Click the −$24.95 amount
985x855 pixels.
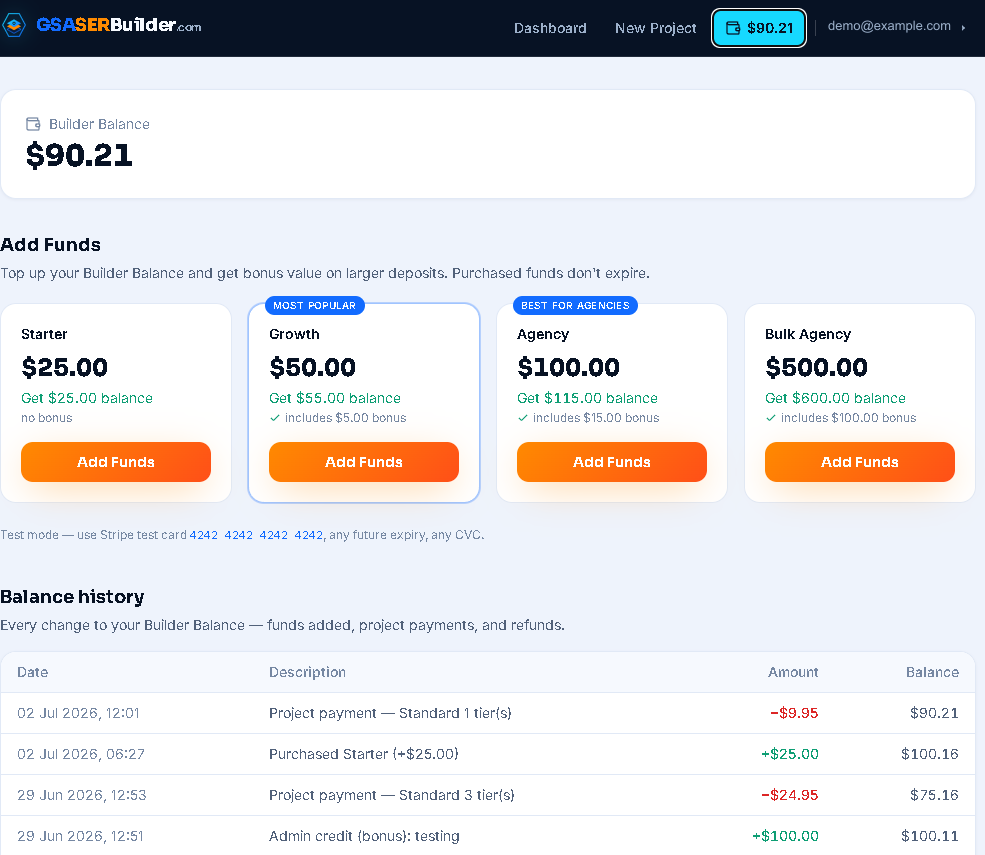[790, 795]
